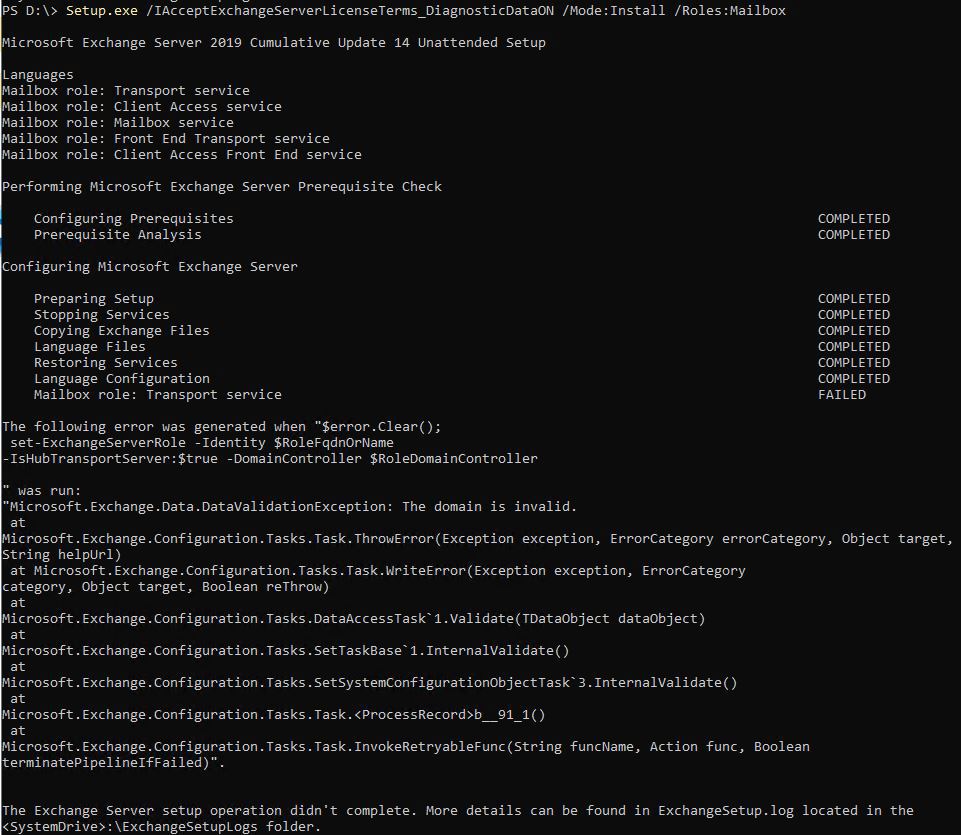The width and height of the screenshot is (961, 835).
Task: Select 'Configuring Microsoft Exchange Server' heading
Action: pos(150,267)
